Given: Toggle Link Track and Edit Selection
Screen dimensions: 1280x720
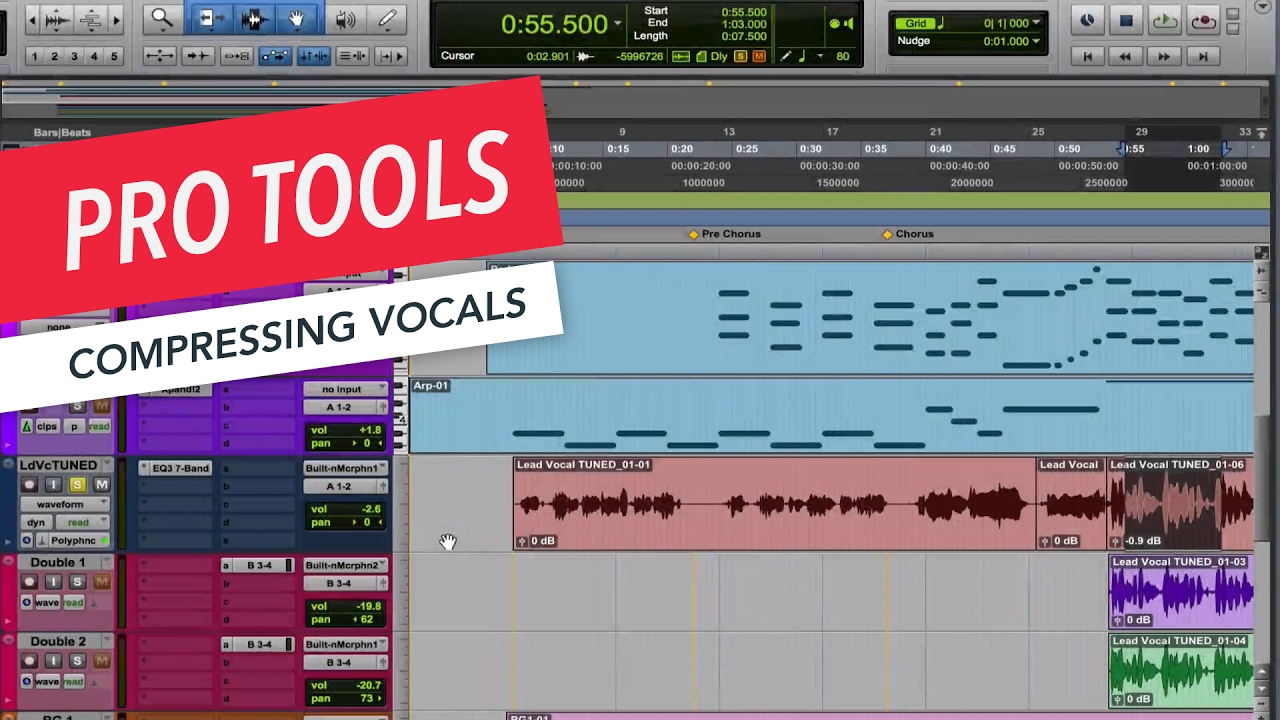Looking at the screenshot, I should pyautogui.click(x=350, y=56).
